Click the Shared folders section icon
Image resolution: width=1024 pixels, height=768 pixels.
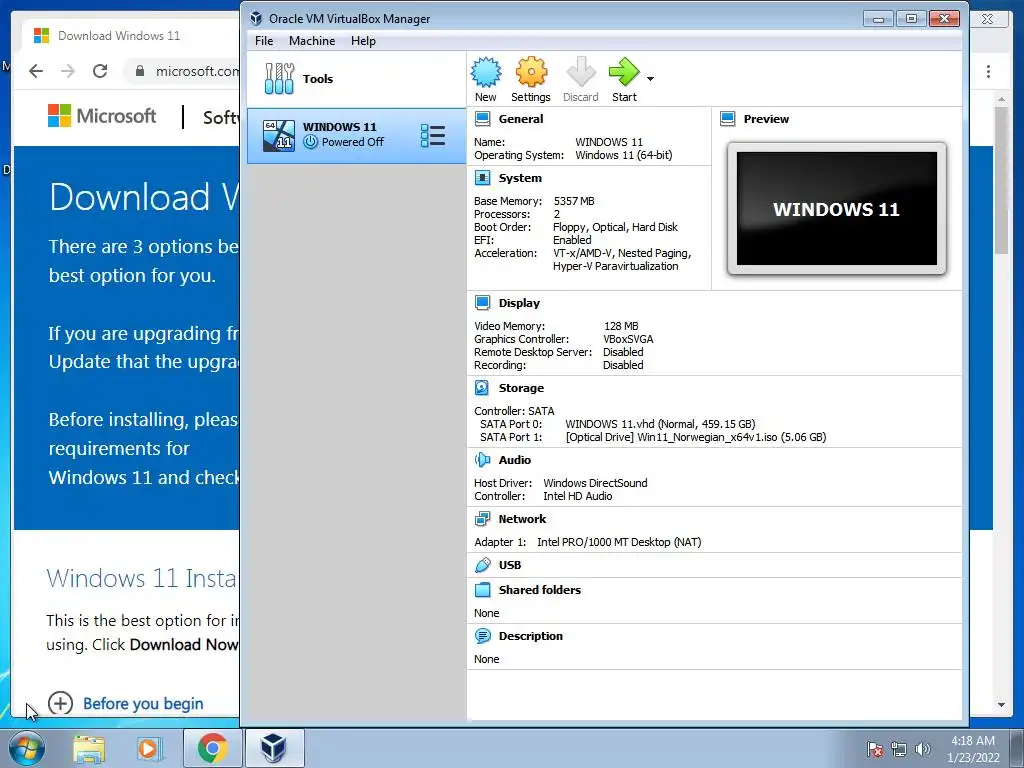(483, 590)
